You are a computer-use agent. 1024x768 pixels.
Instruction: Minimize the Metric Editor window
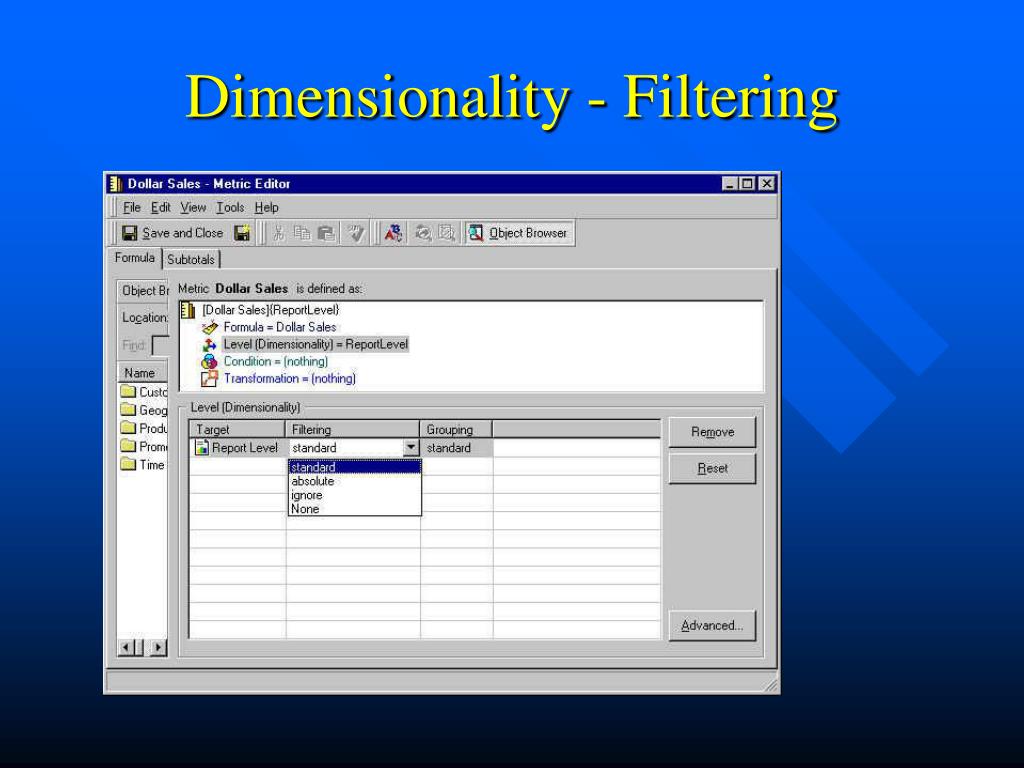coord(730,184)
